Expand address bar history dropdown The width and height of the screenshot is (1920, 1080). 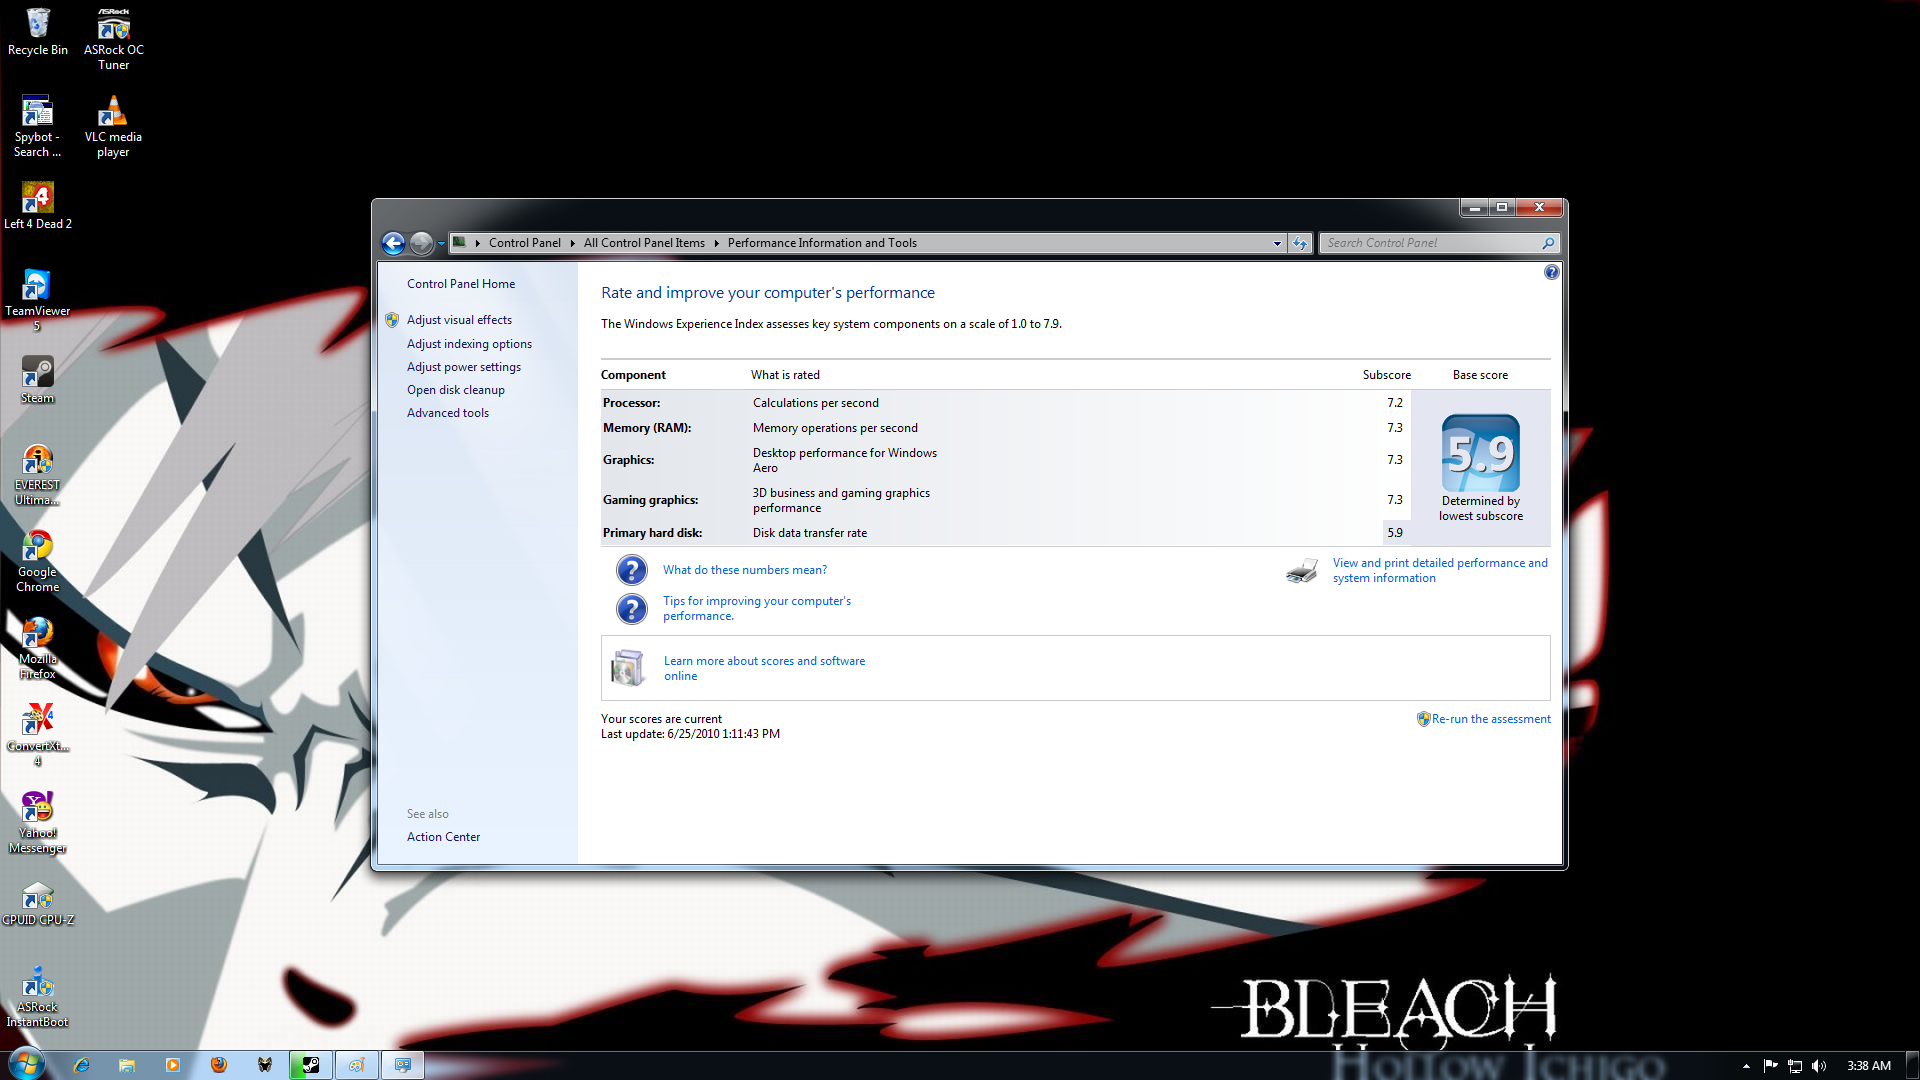[1277, 243]
